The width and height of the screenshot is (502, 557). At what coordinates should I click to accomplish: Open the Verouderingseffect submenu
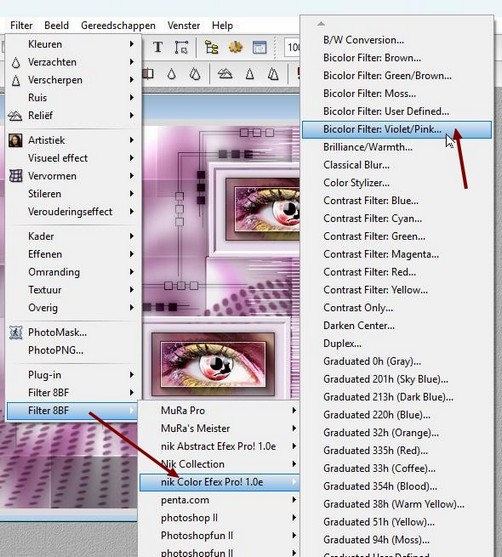tap(72, 211)
